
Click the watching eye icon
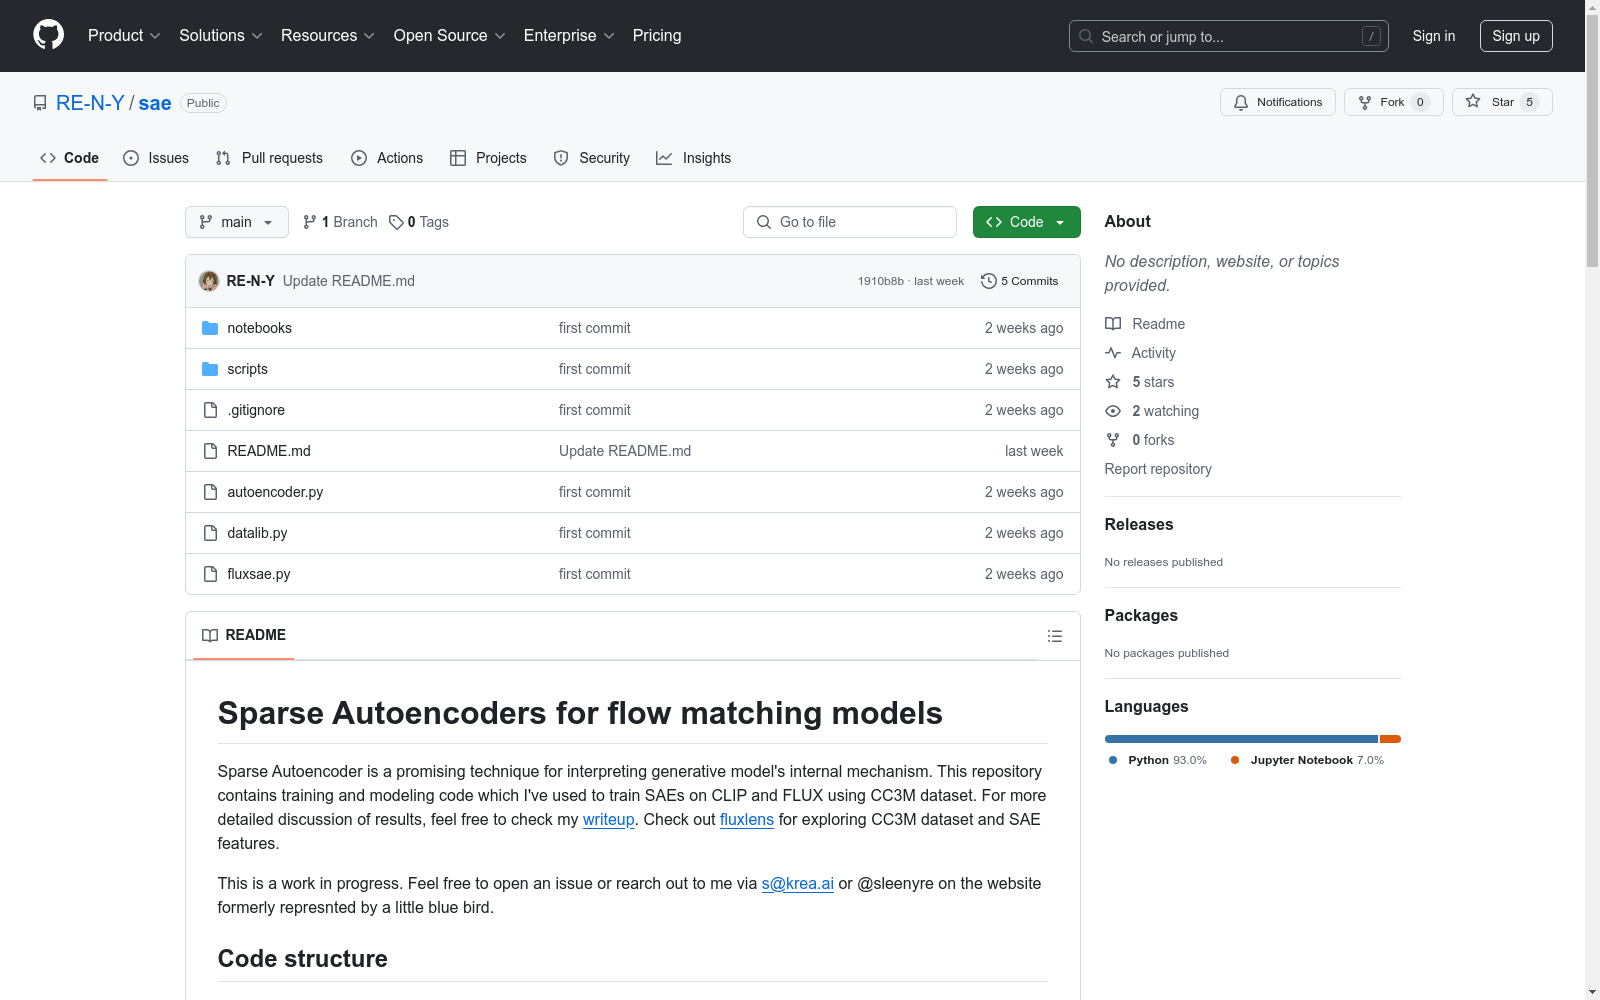(1113, 411)
